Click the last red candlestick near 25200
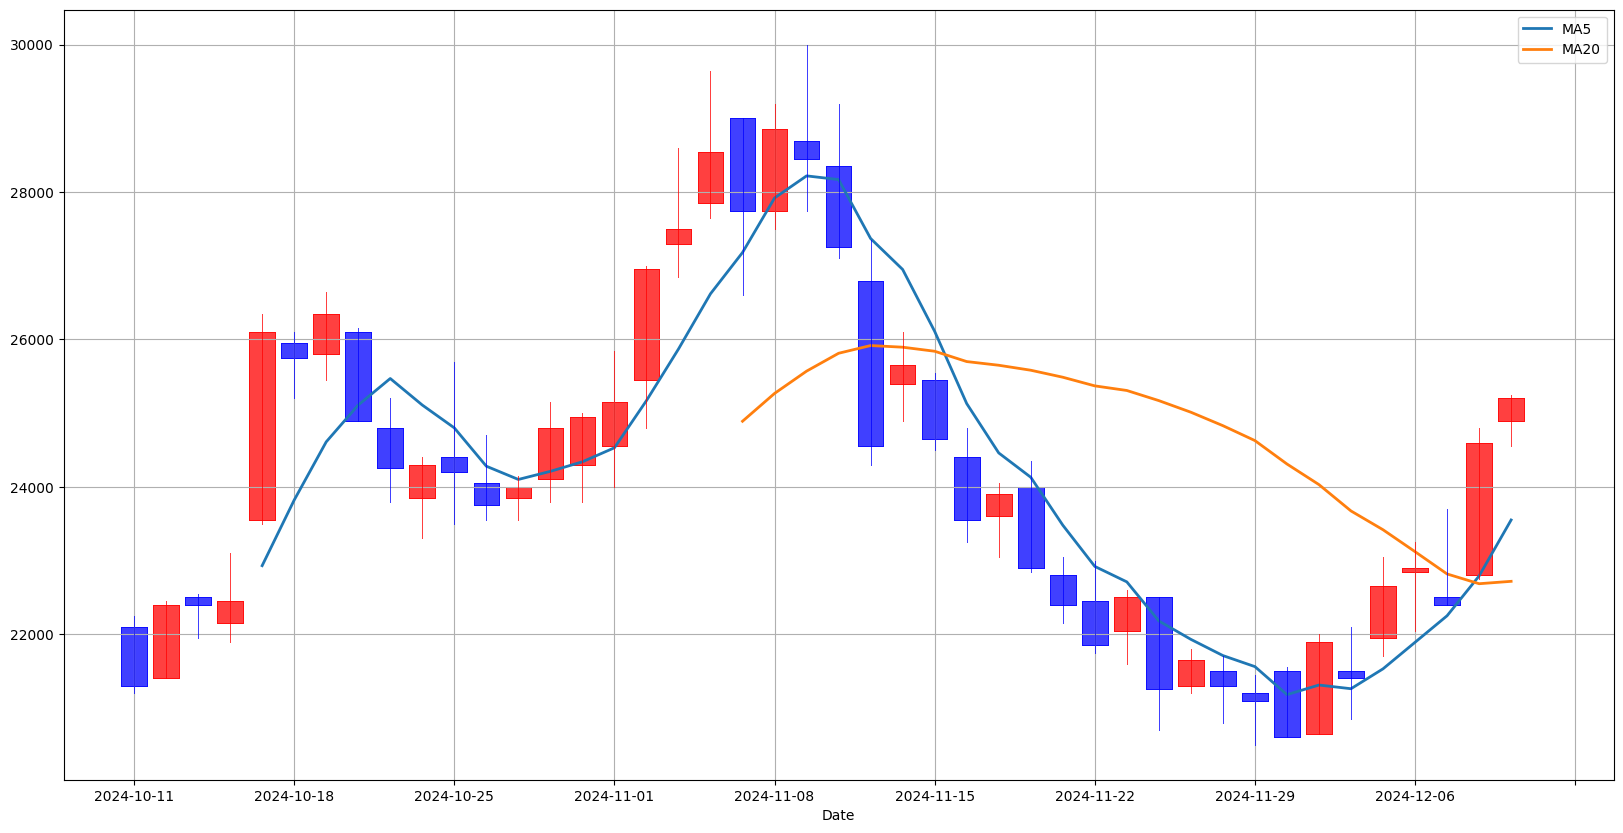The width and height of the screenshot is (1623, 833). point(1511,409)
